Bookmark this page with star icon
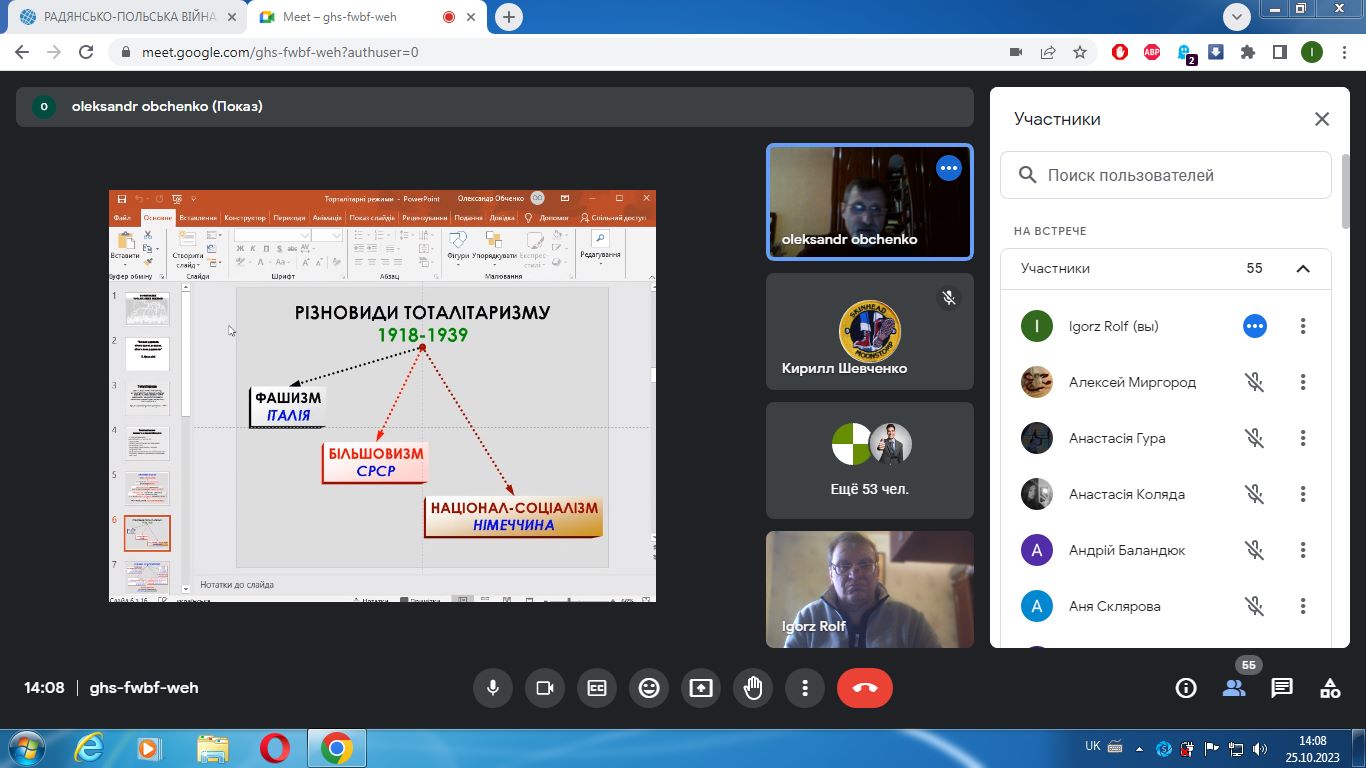Image resolution: width=1366 pixels, height=768 pixels. [x=1080, y=52]
